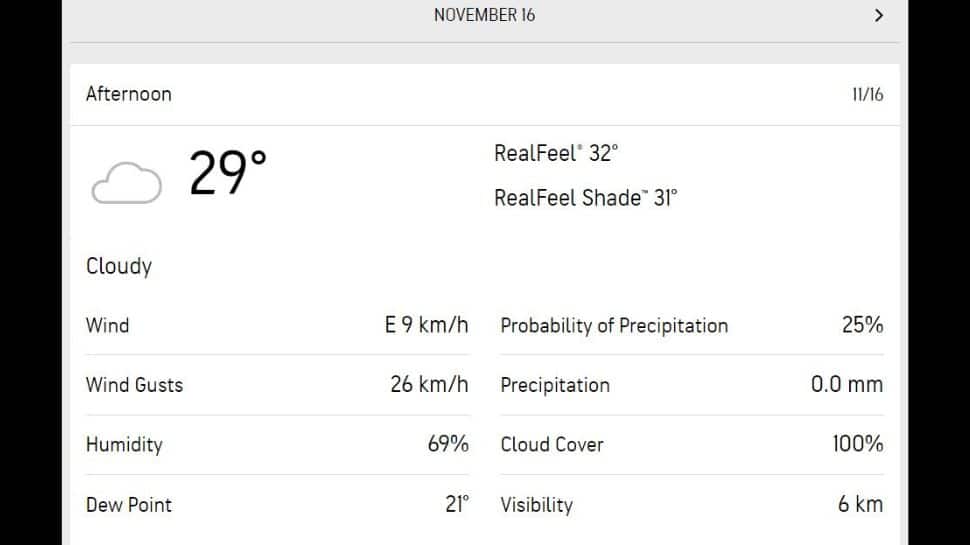Open the Afternoon forecast heading
Image resolution: width=970 pixels, height=545 pixels.
[129, 94]
